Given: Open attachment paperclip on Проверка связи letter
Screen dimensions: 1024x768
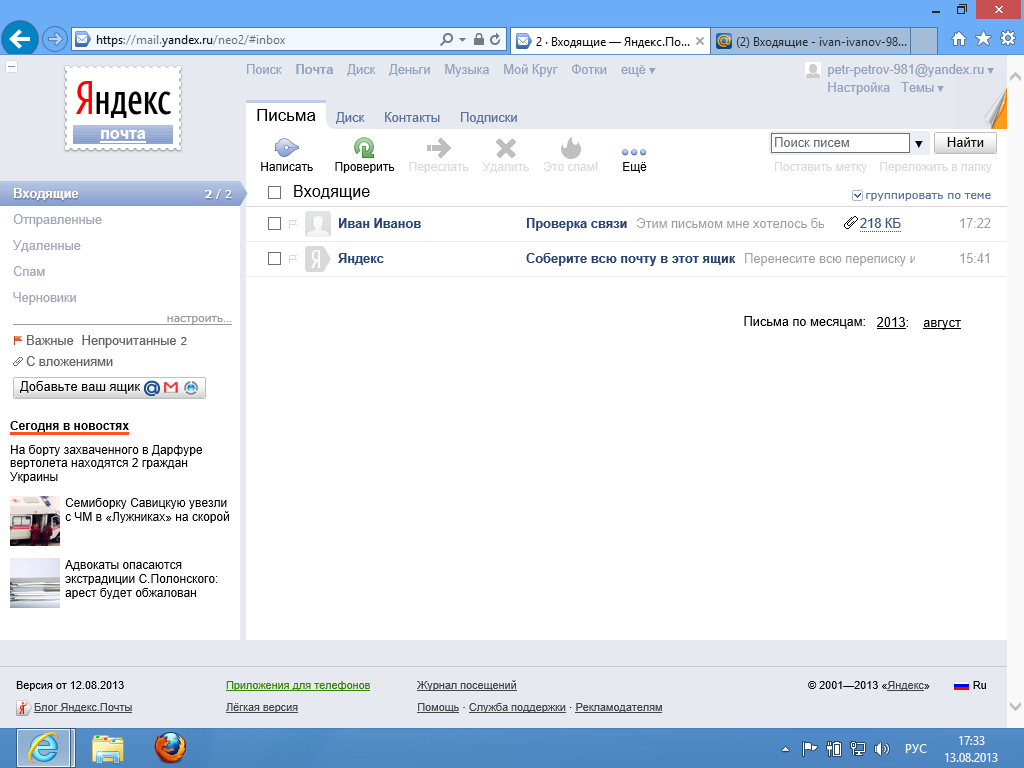Looking at the screenshot, I should tap(850, 223).
